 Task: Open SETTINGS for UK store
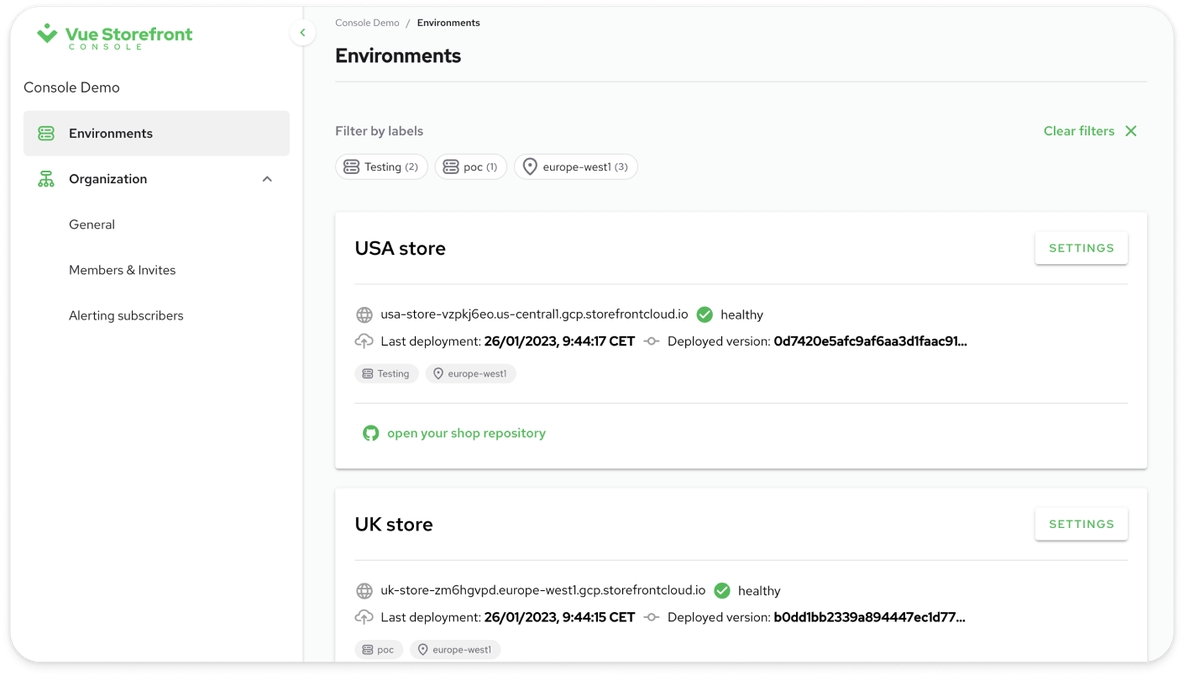[1081, 524]
